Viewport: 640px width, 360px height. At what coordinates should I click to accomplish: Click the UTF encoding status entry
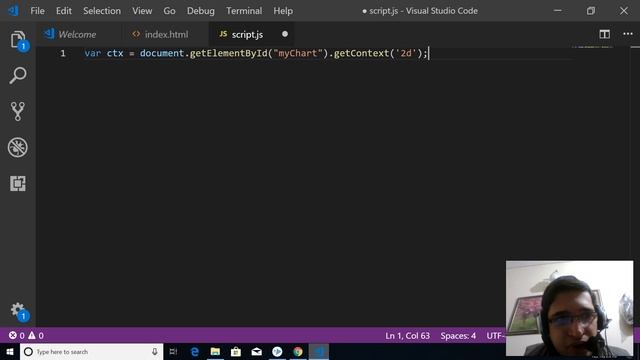(496, 336)
